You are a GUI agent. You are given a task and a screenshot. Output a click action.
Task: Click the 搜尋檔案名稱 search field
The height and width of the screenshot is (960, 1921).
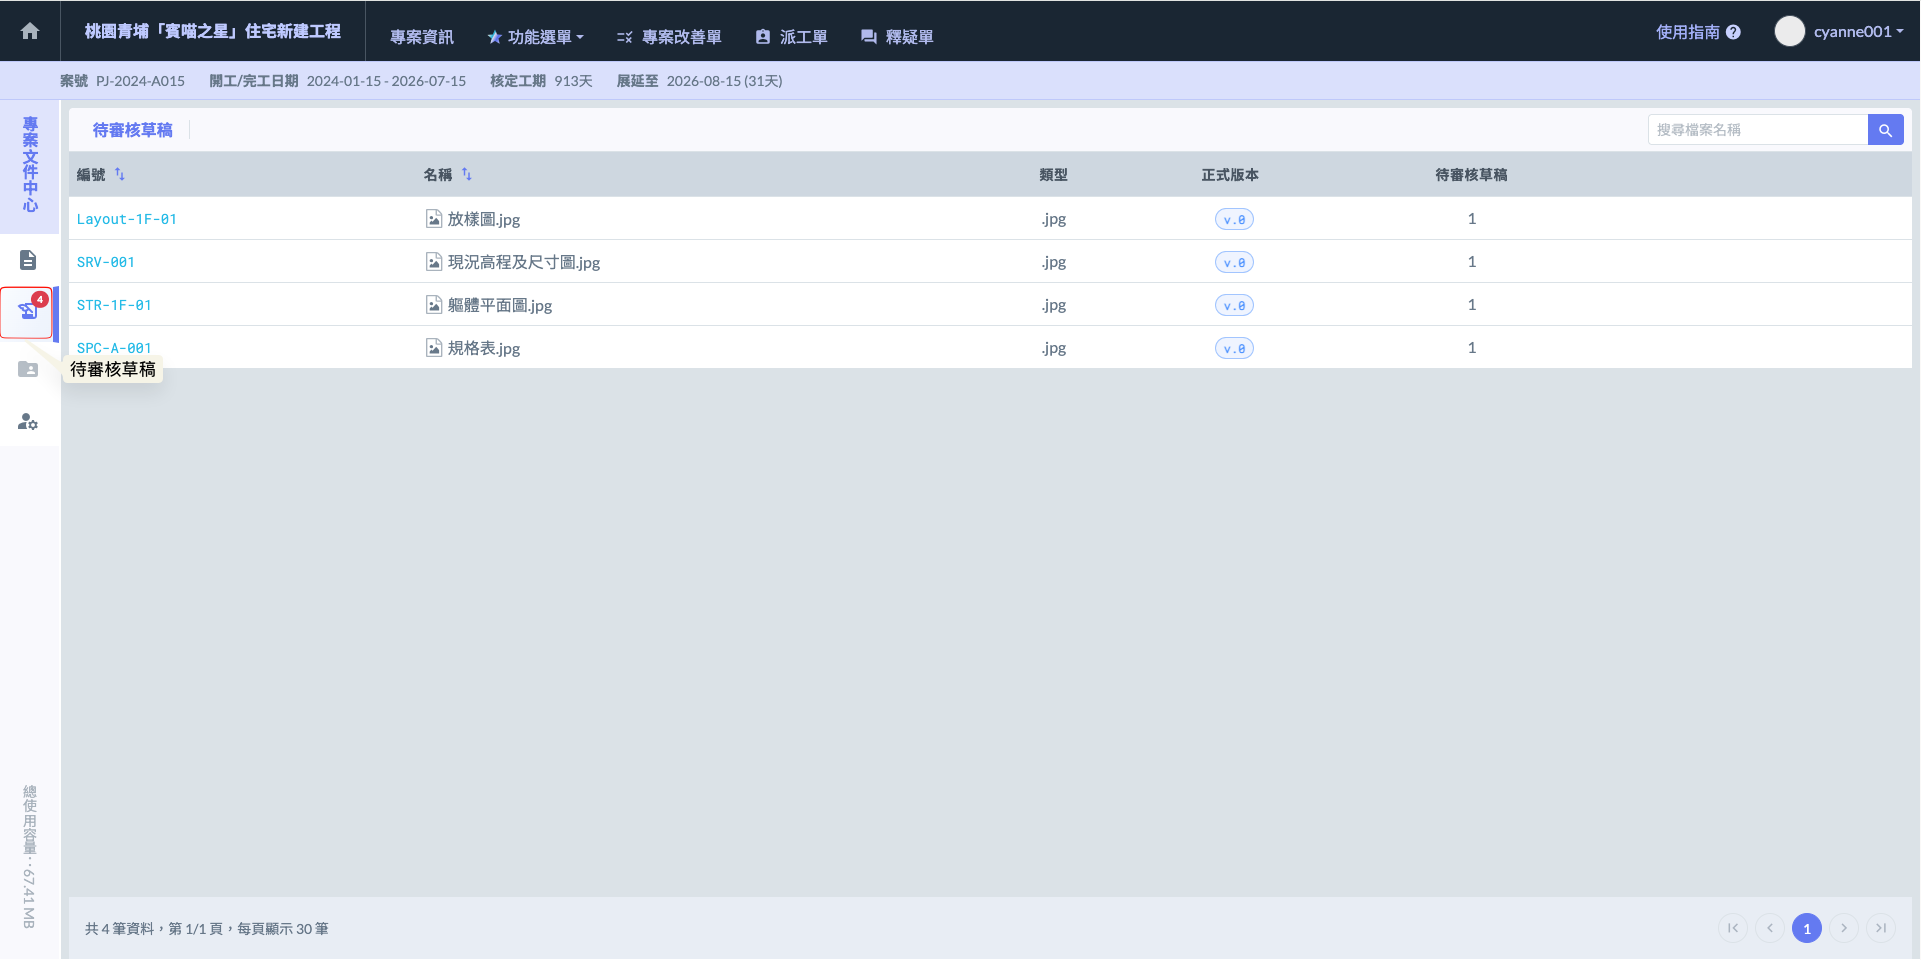pyautogui.click(x=1757, y=130)
